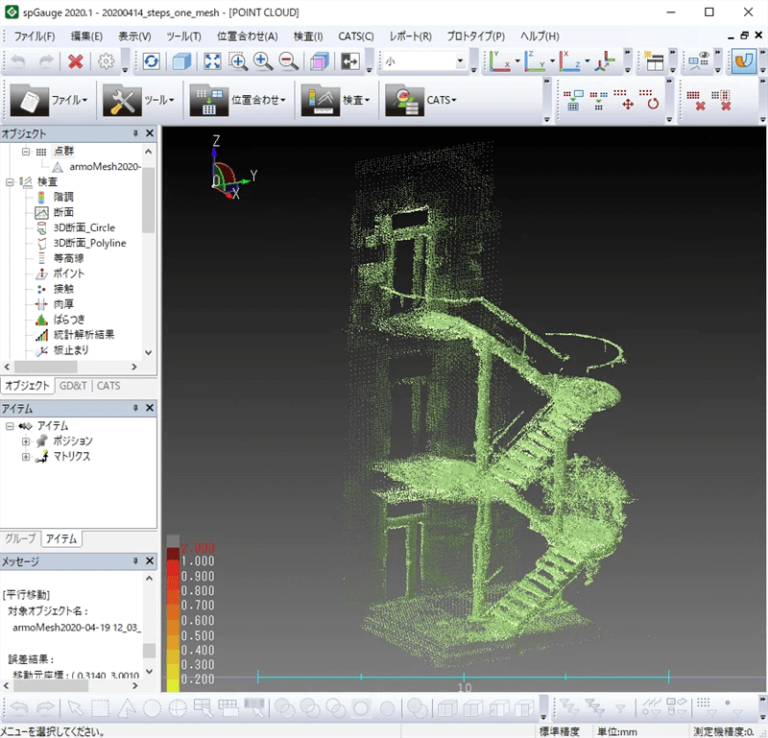The height and width of the screenshot is (738, 768).
Task: Select the 階調 inspection item
Action: click(62, 197)
